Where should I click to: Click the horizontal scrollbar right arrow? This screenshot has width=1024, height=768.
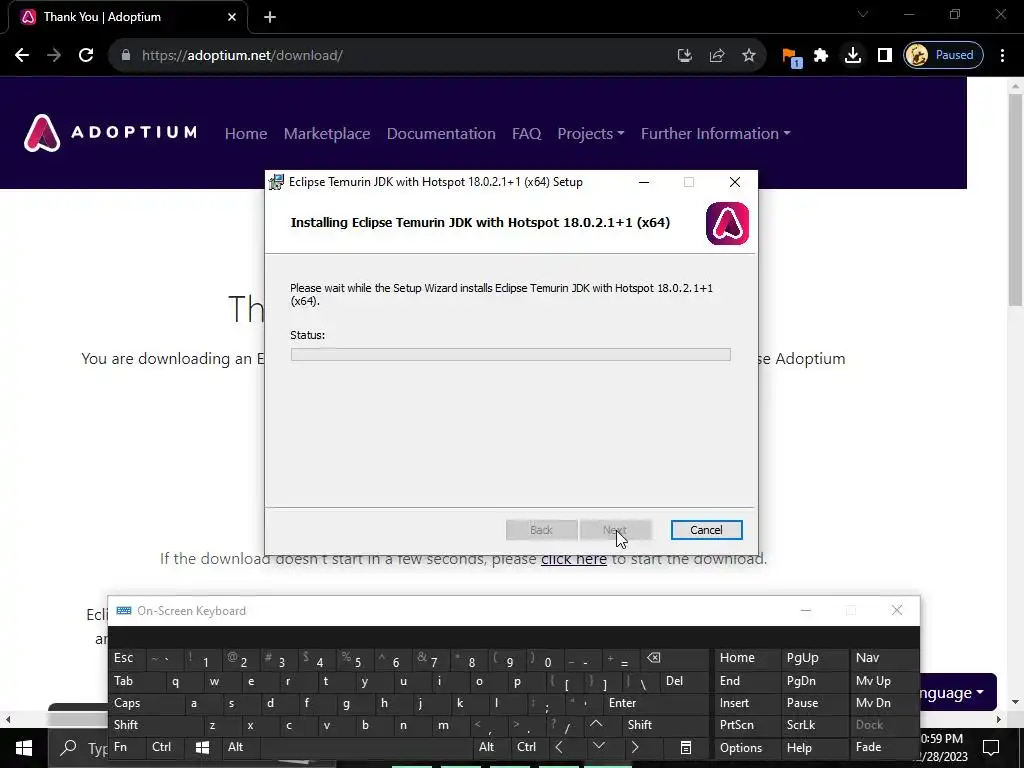pyautogui.click(x=999, y=719)
